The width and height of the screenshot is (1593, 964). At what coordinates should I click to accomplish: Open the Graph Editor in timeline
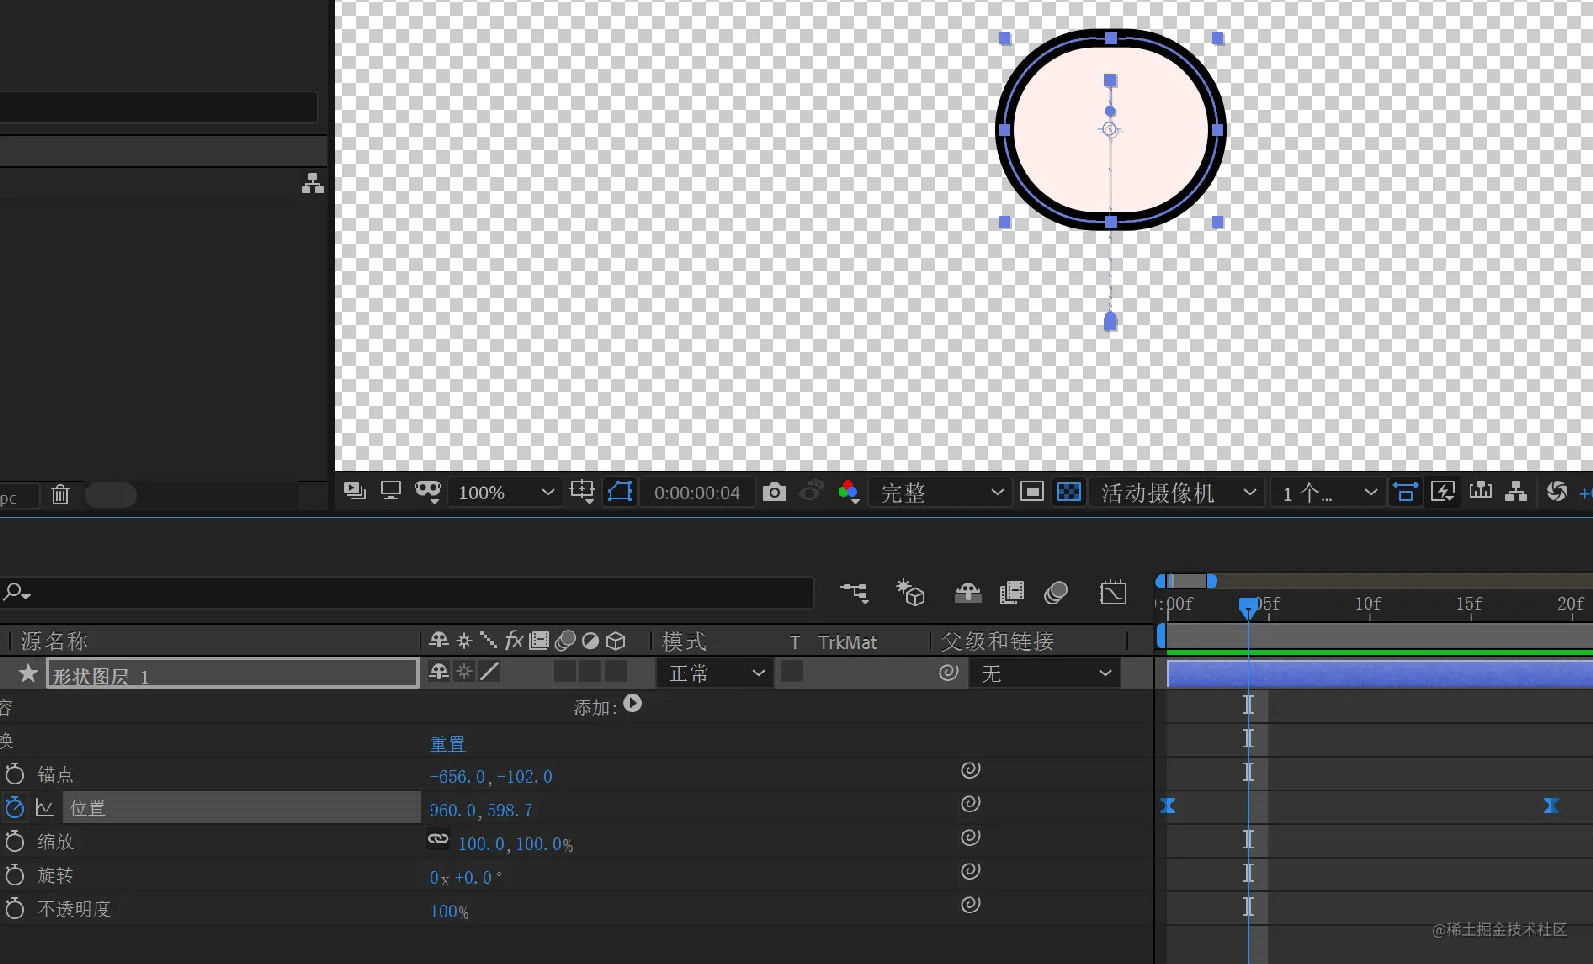[1112, 593]
